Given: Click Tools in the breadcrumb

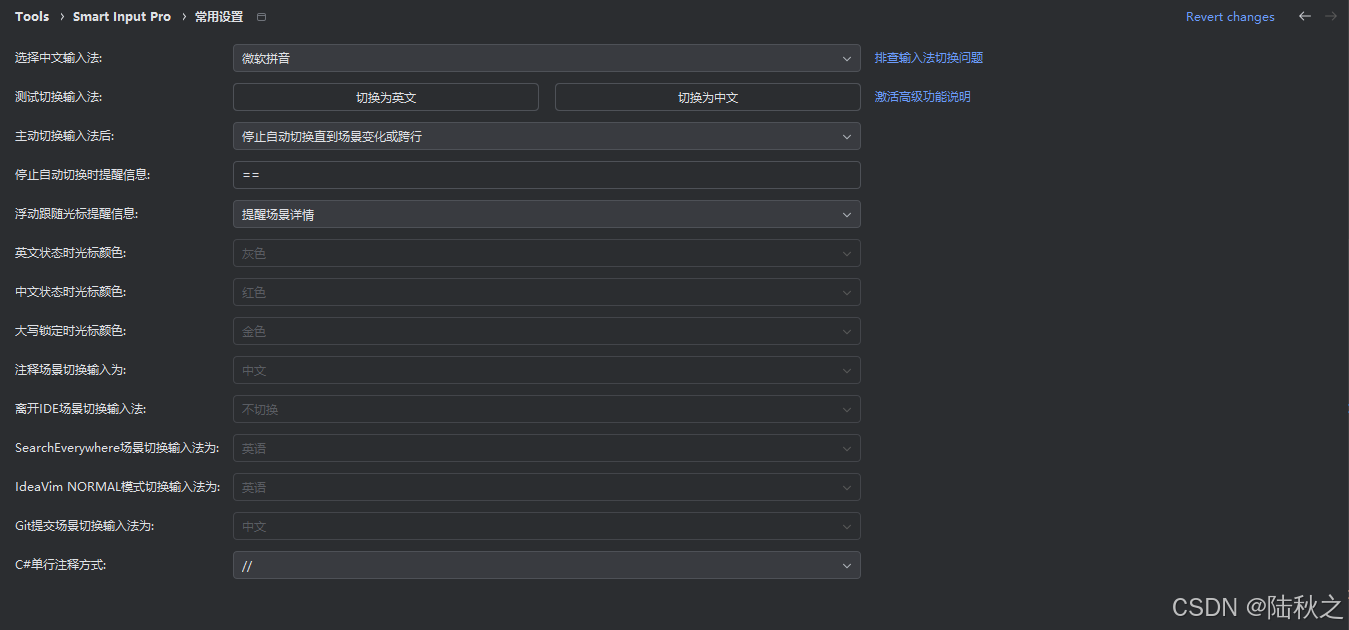Looking at the screenshot, I should coord(32,17).
